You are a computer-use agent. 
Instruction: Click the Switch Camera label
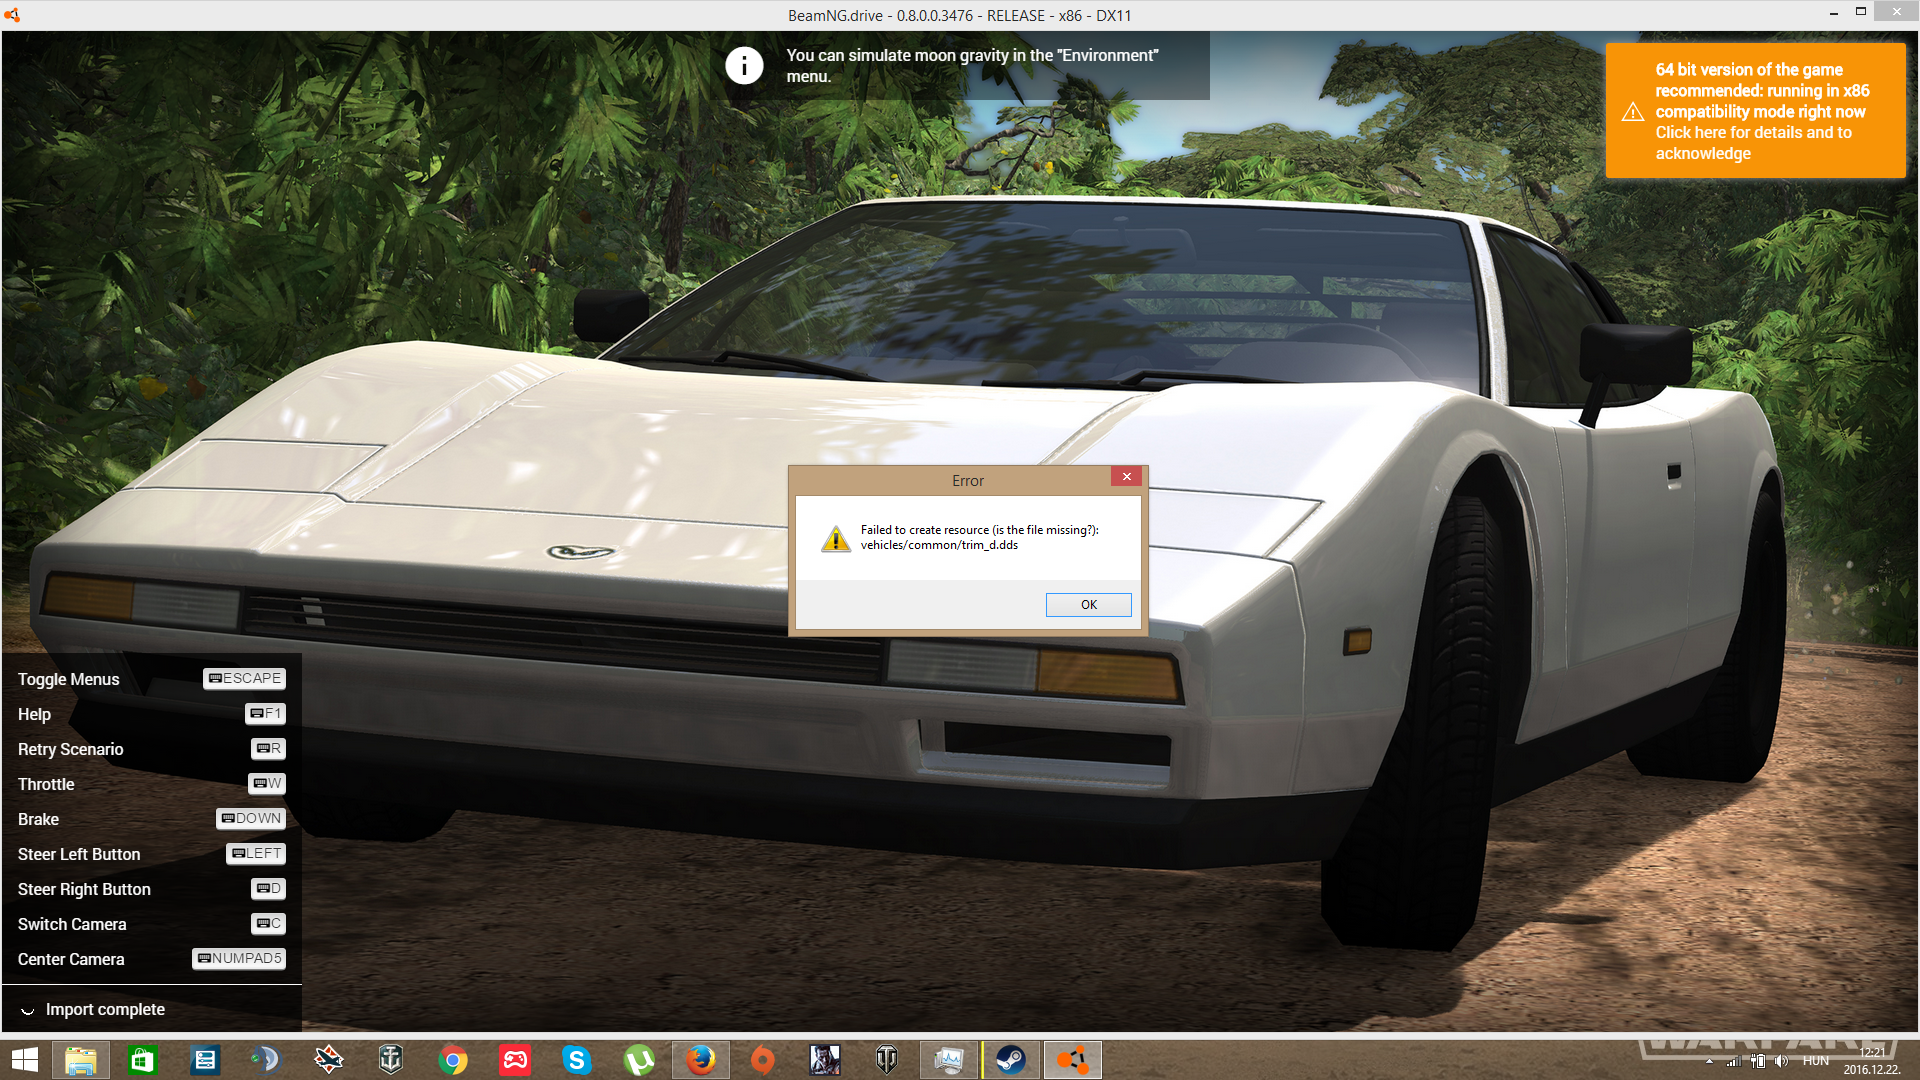[72, 924]
